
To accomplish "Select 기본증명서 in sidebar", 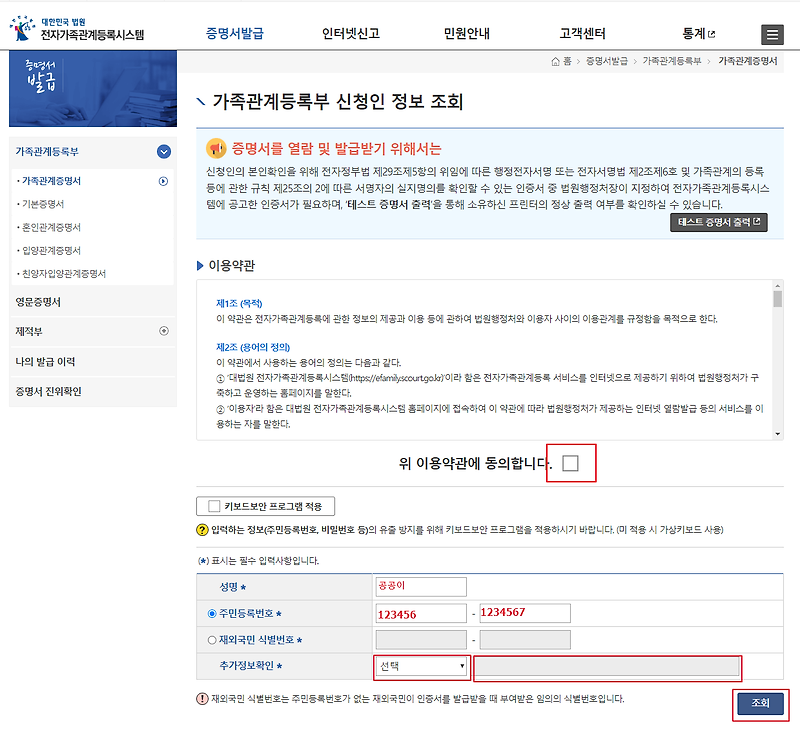I will (43, 204).
